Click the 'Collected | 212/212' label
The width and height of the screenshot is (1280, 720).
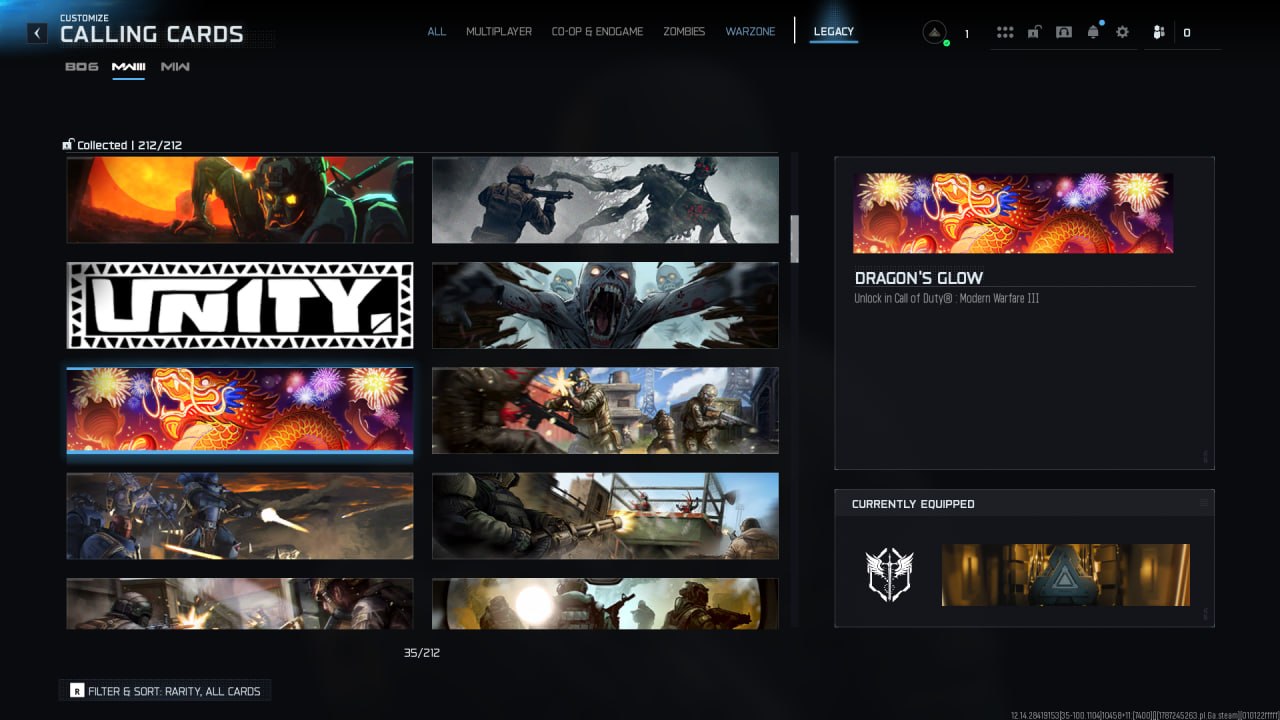click(130, 145)
